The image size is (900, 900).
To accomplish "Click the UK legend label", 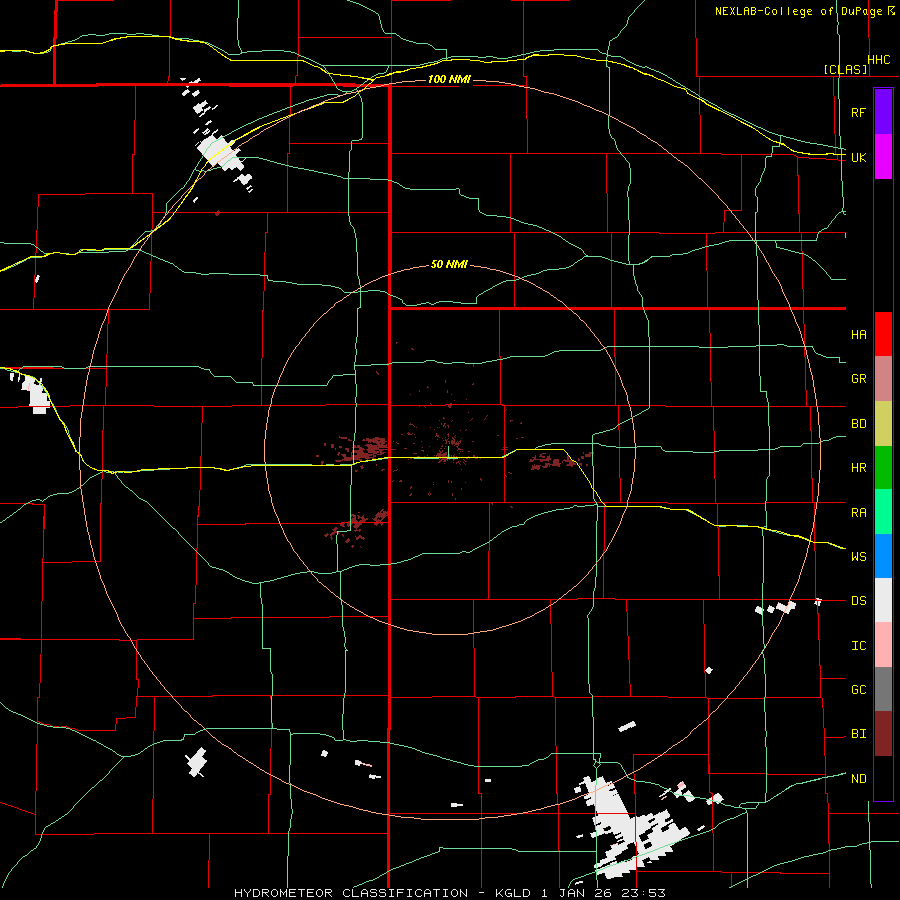I will [858, 157].
